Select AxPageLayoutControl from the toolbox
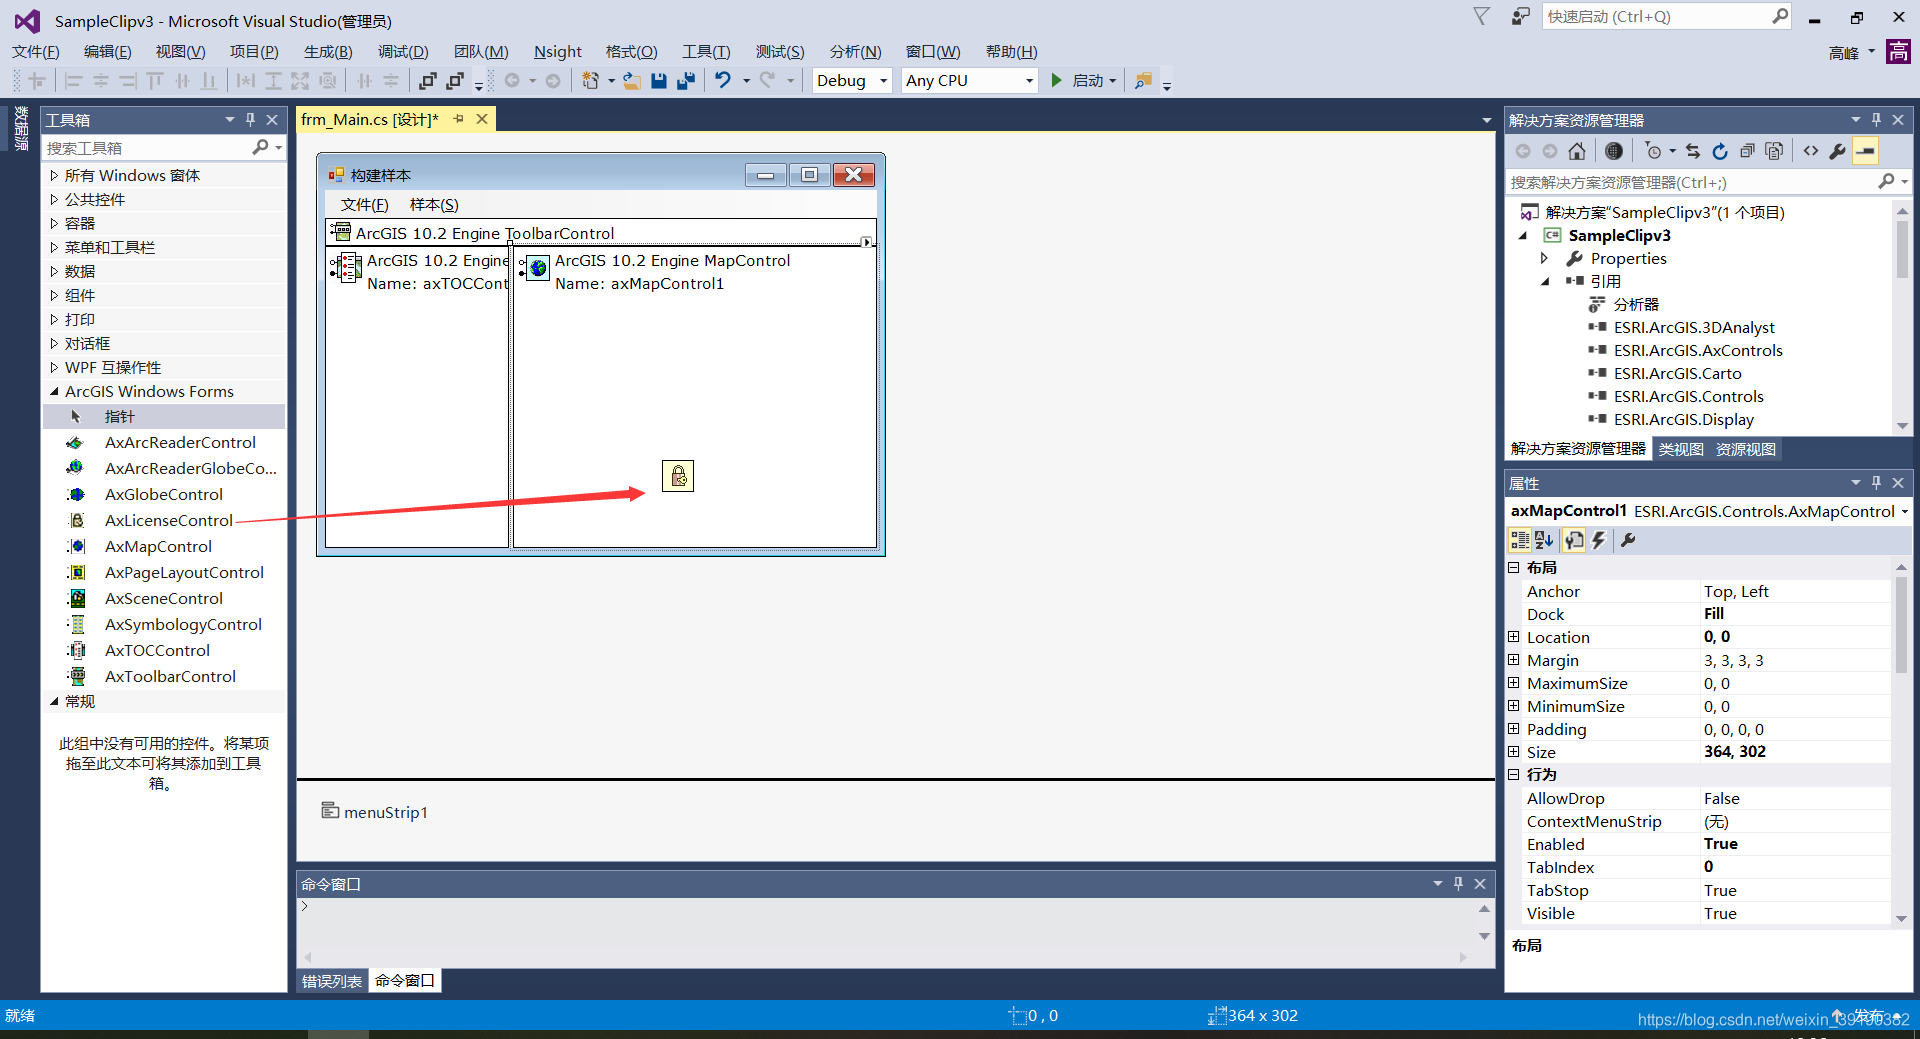Screen dimensions: 1920x1039 click(184, 572)
